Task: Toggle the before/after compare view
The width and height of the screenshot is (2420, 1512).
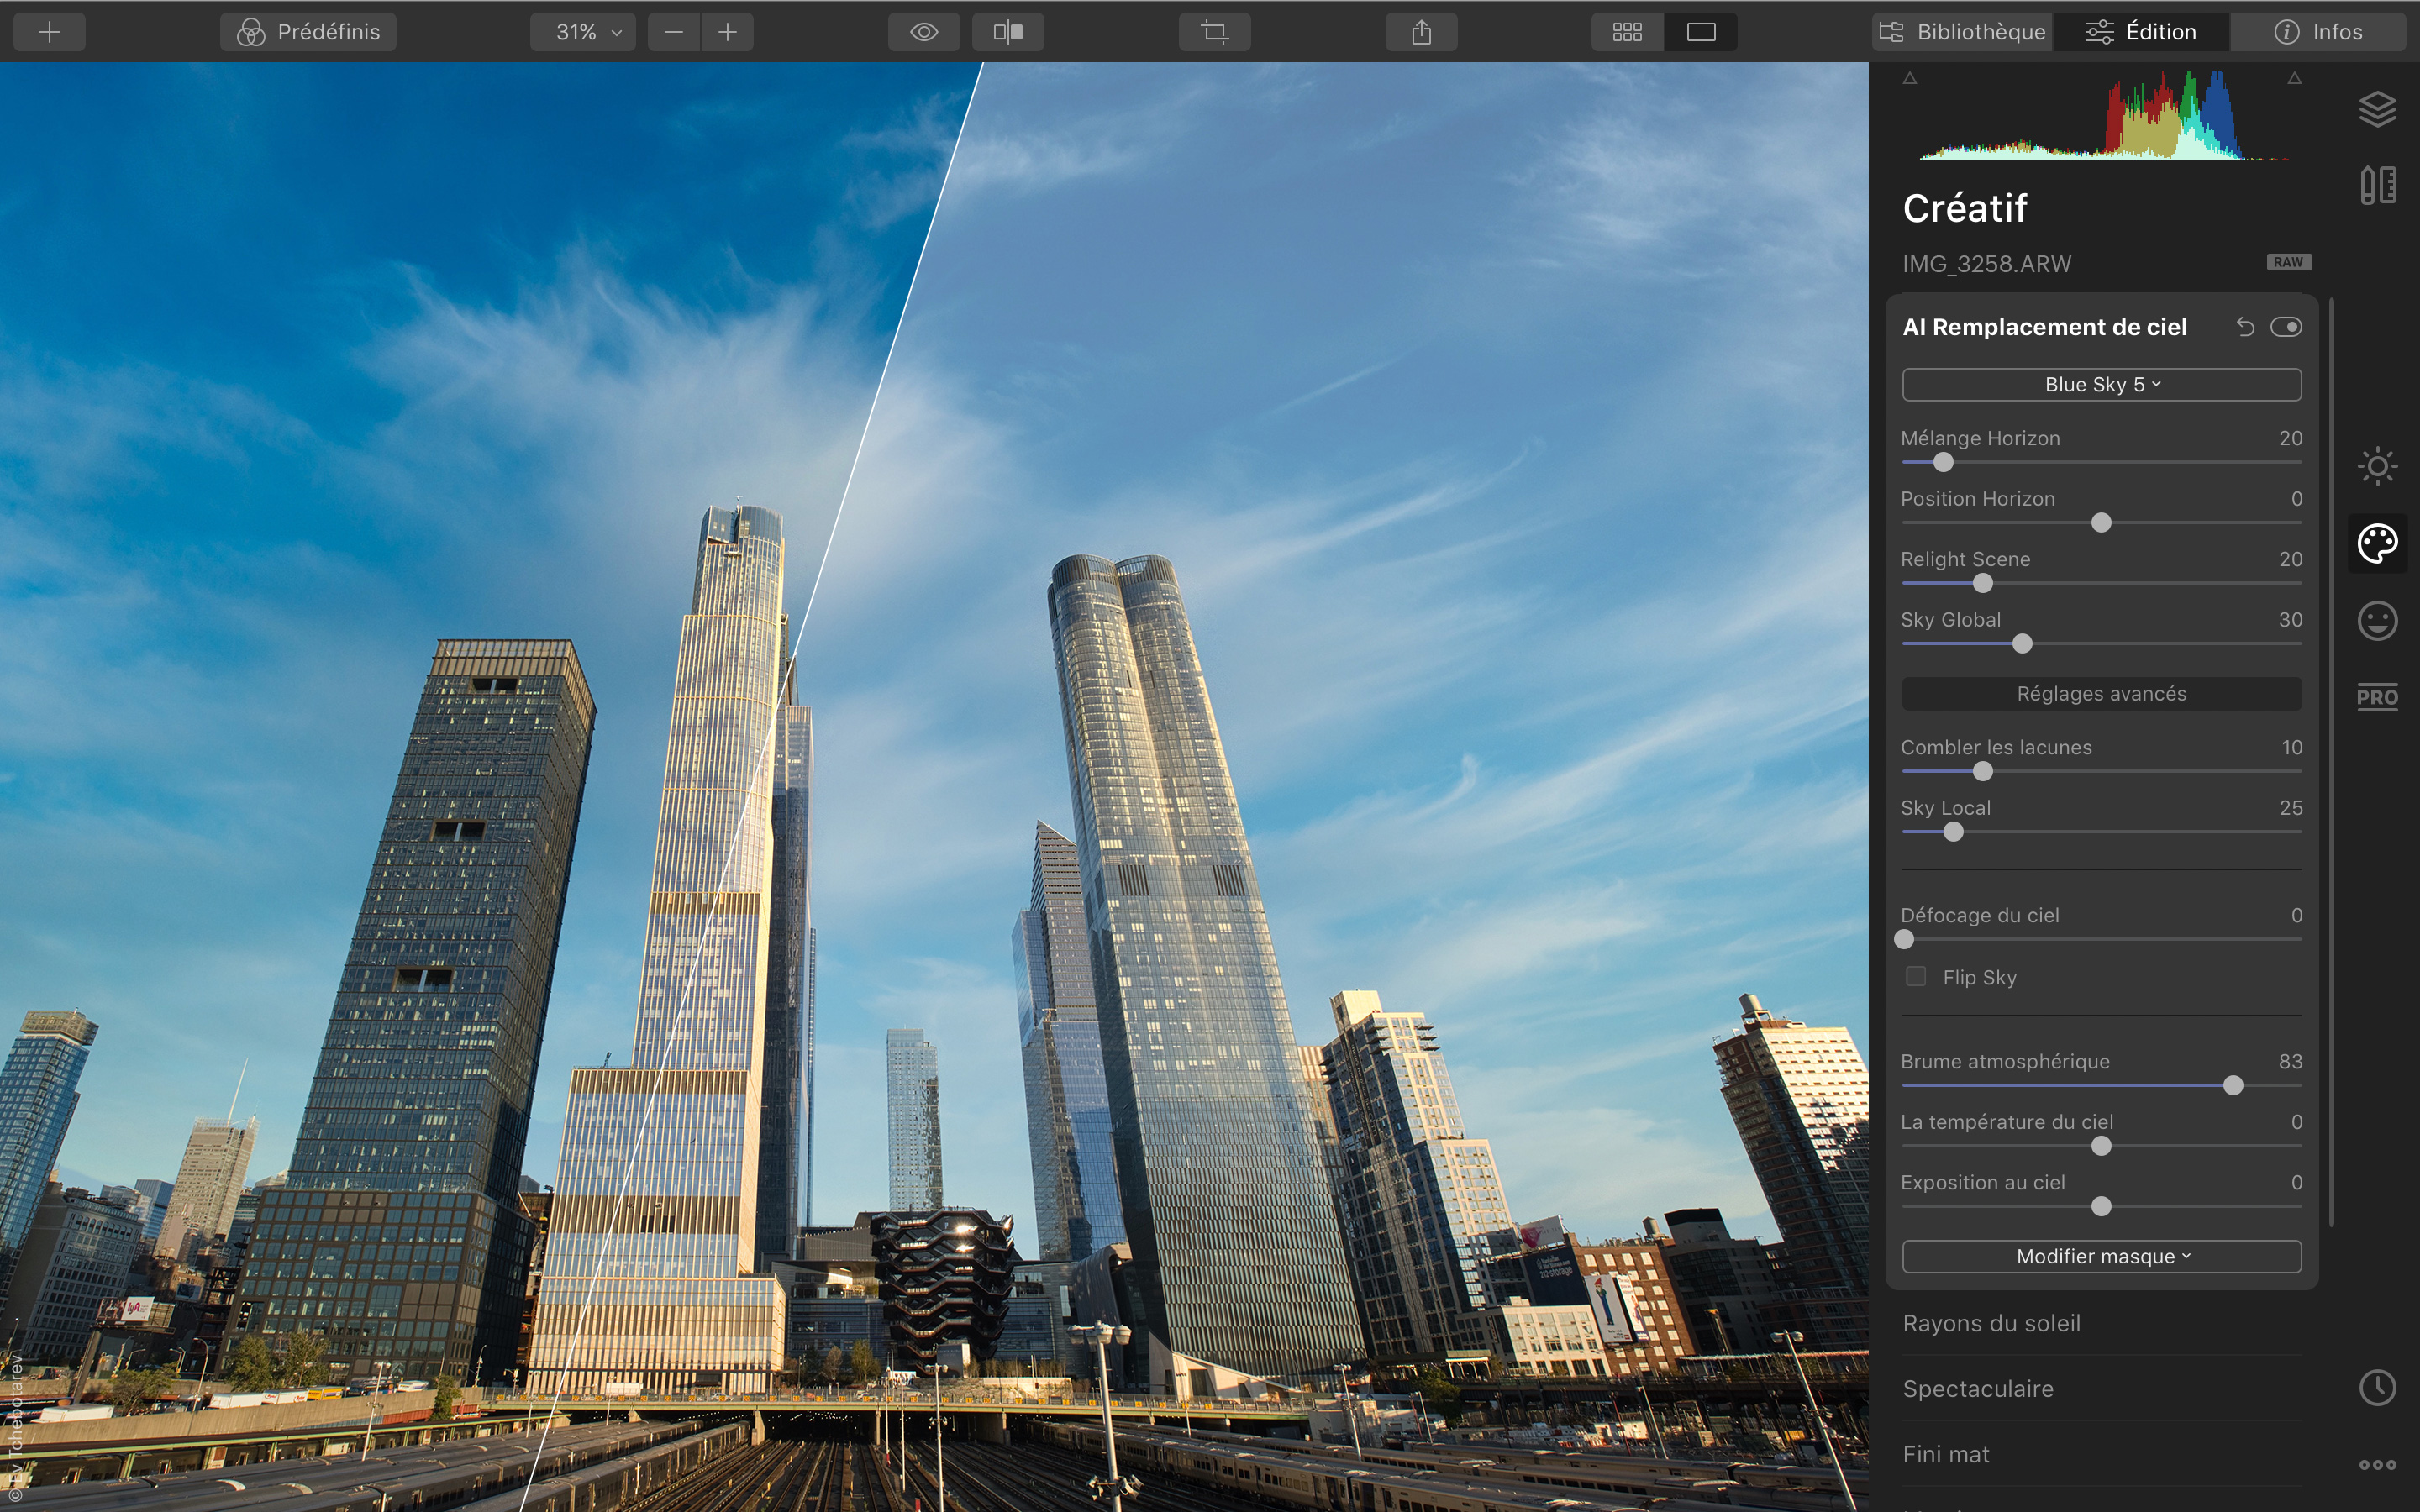Action: coord(1008,32)
